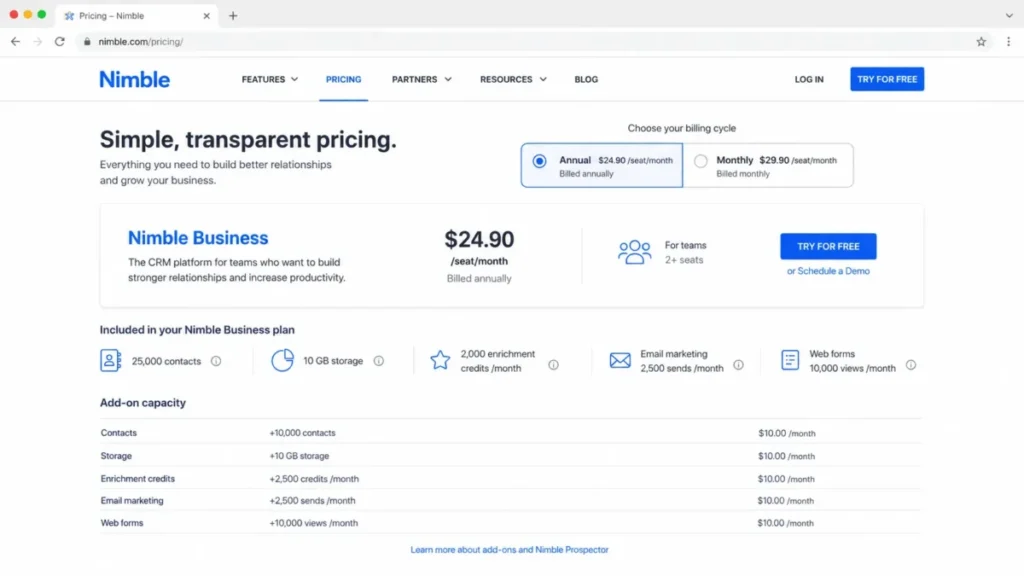
Task: Click the site lock icon in the address bar
Action: [87, 41]
